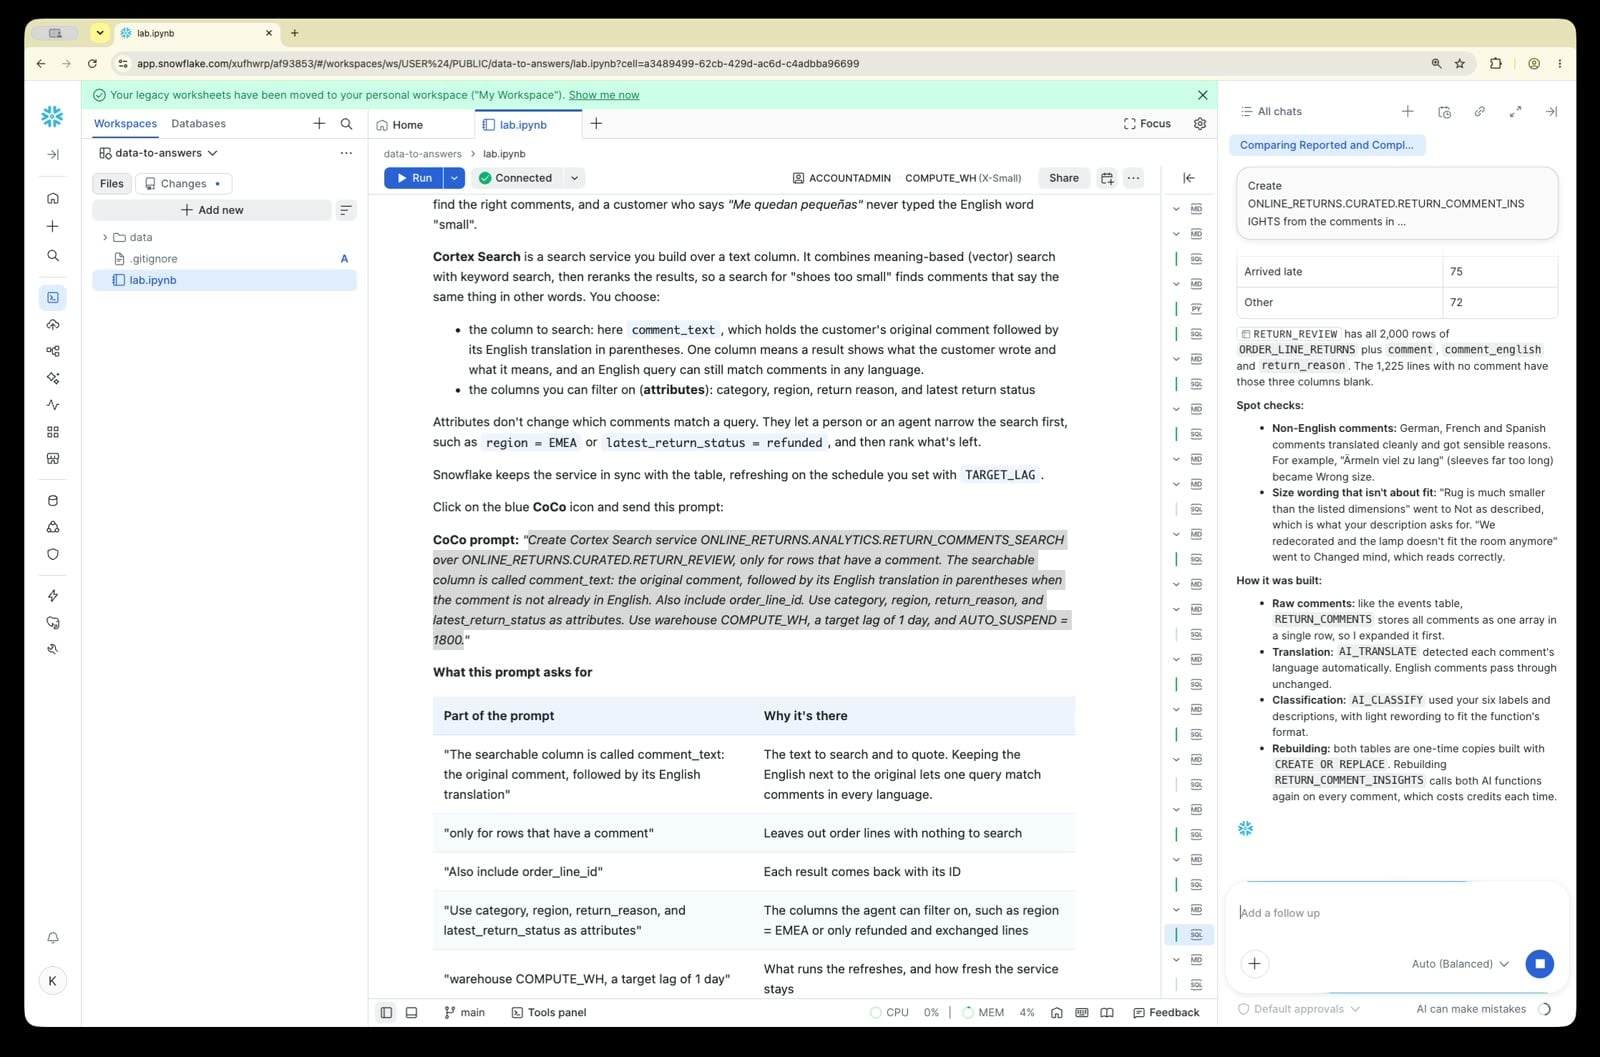
Task: Toggle the left panel visibility in status bar
Action: pyautogui.click(x=386, y=1012)
